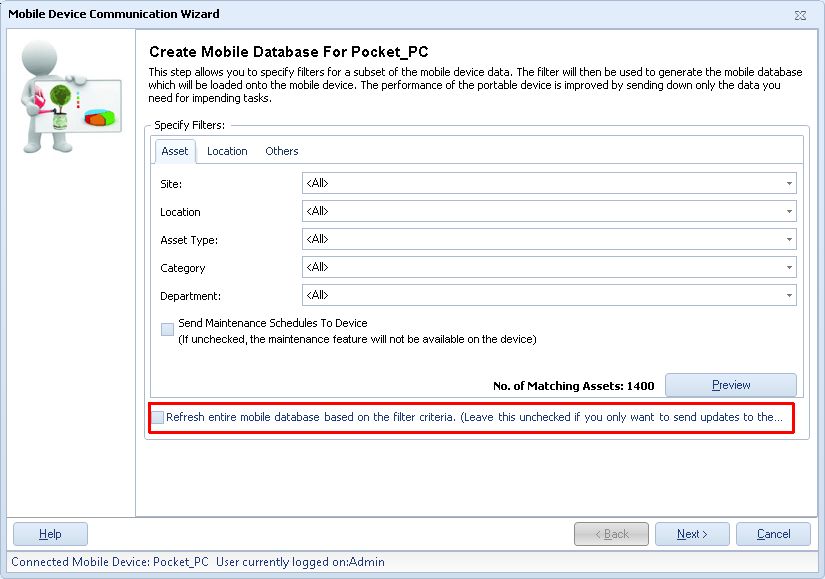Expand the Location filter dropdown
825x579 pixels.
pos(788,211)
